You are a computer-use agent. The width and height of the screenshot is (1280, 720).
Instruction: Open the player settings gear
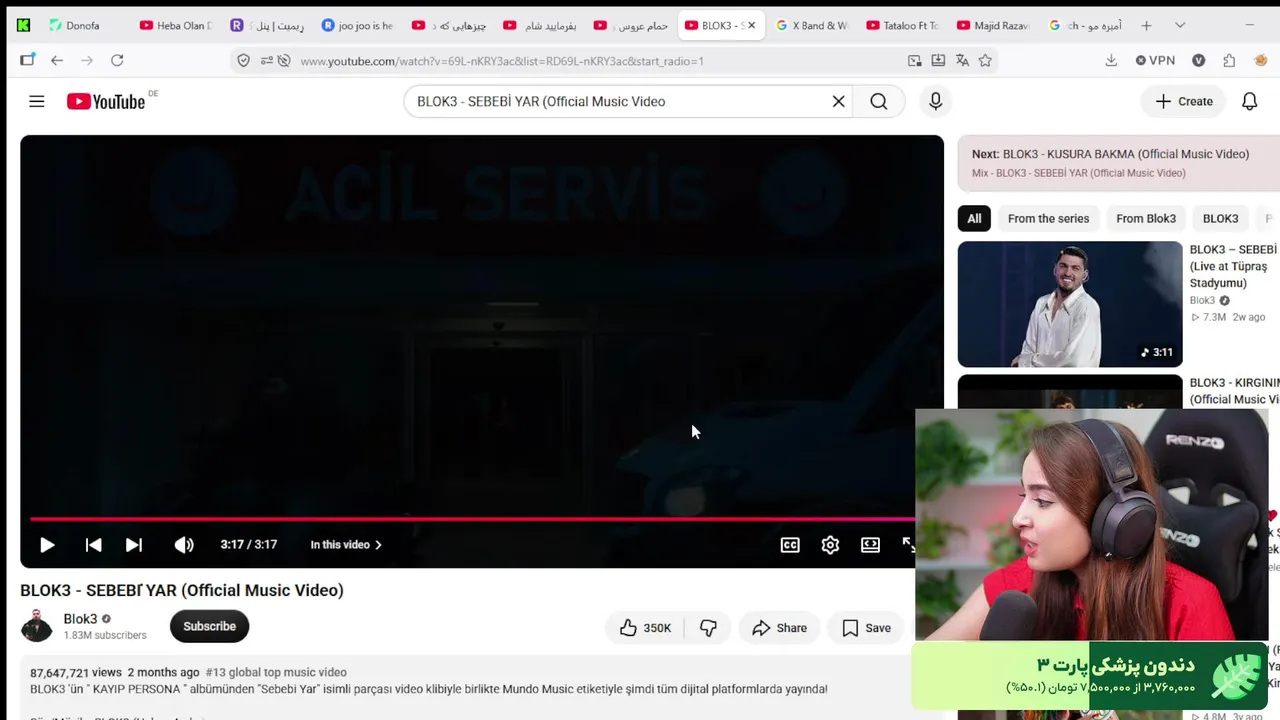click(x=830, y=545)
